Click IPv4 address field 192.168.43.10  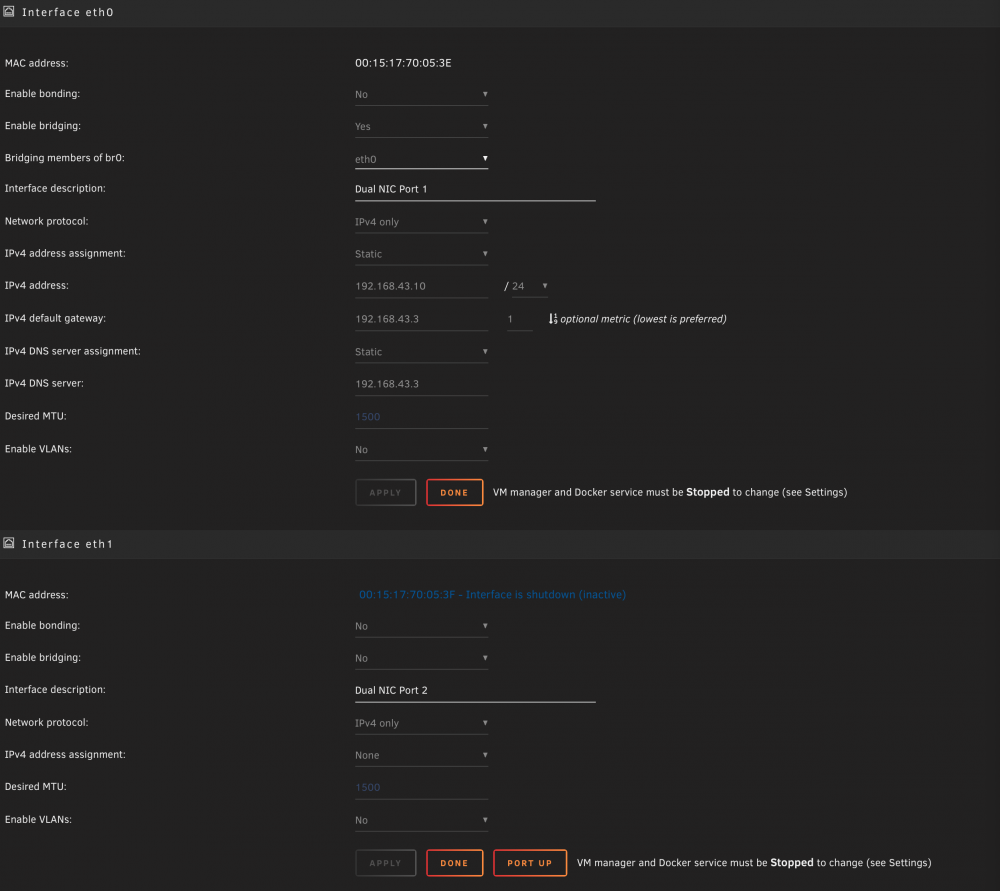pyautogui.click(x=421, y=286)
